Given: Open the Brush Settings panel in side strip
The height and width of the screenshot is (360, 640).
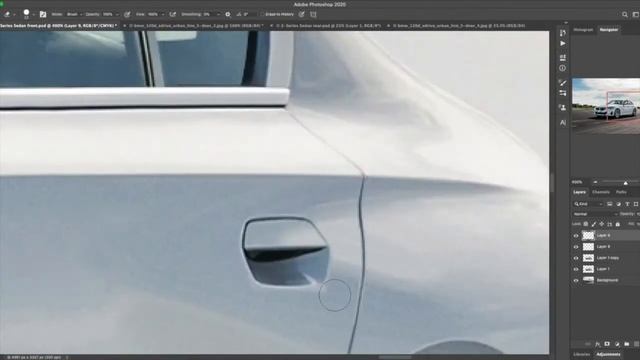Looking at the screenshot, I should 563,83.
